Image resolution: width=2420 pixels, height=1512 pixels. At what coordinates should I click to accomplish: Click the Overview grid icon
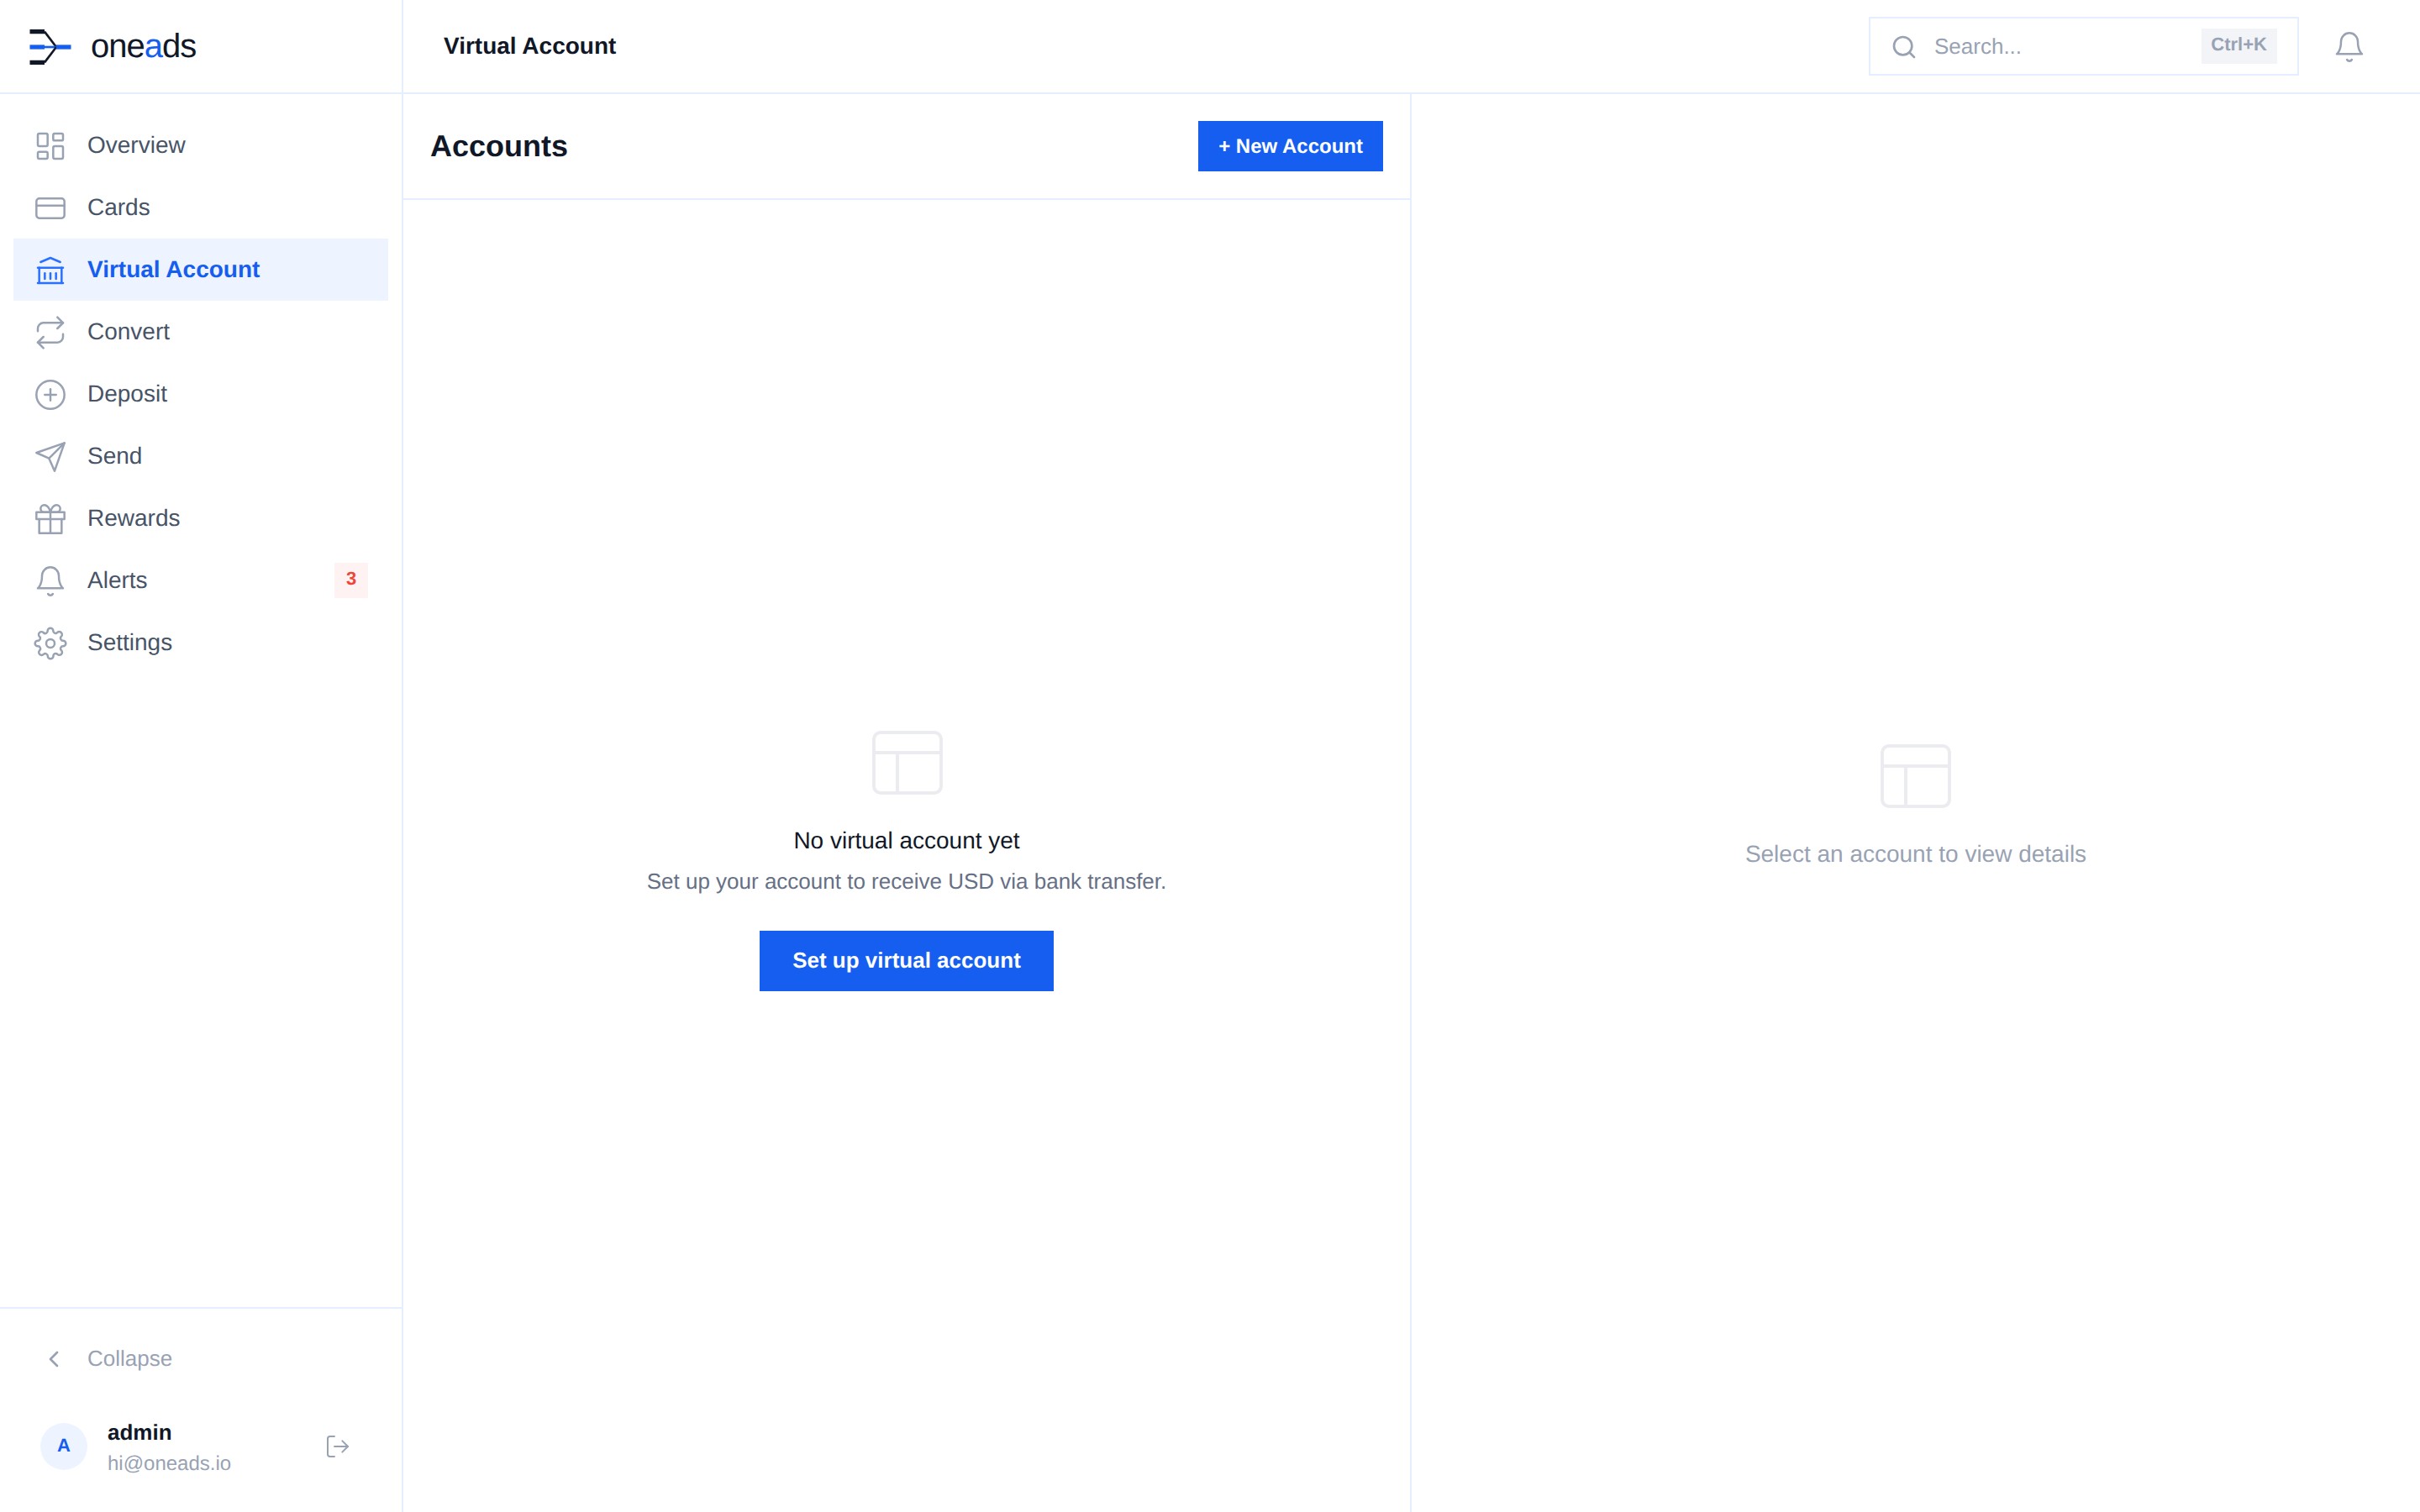[x=50, y=146]
